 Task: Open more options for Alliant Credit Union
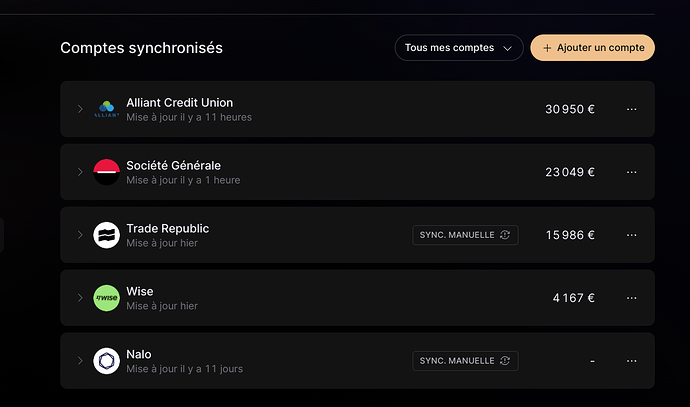point(631,109)
